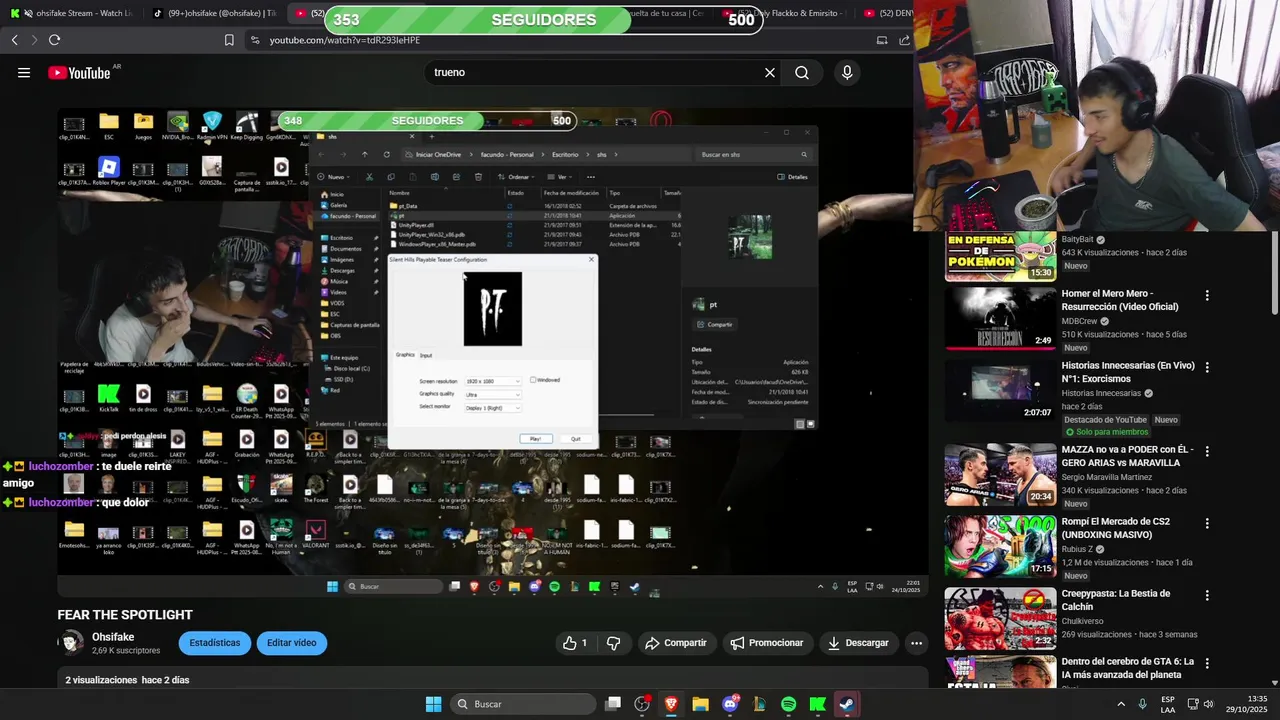Open Steam from the taskbar
Screen dimensions: 1280x720
[x=847, y=704]
